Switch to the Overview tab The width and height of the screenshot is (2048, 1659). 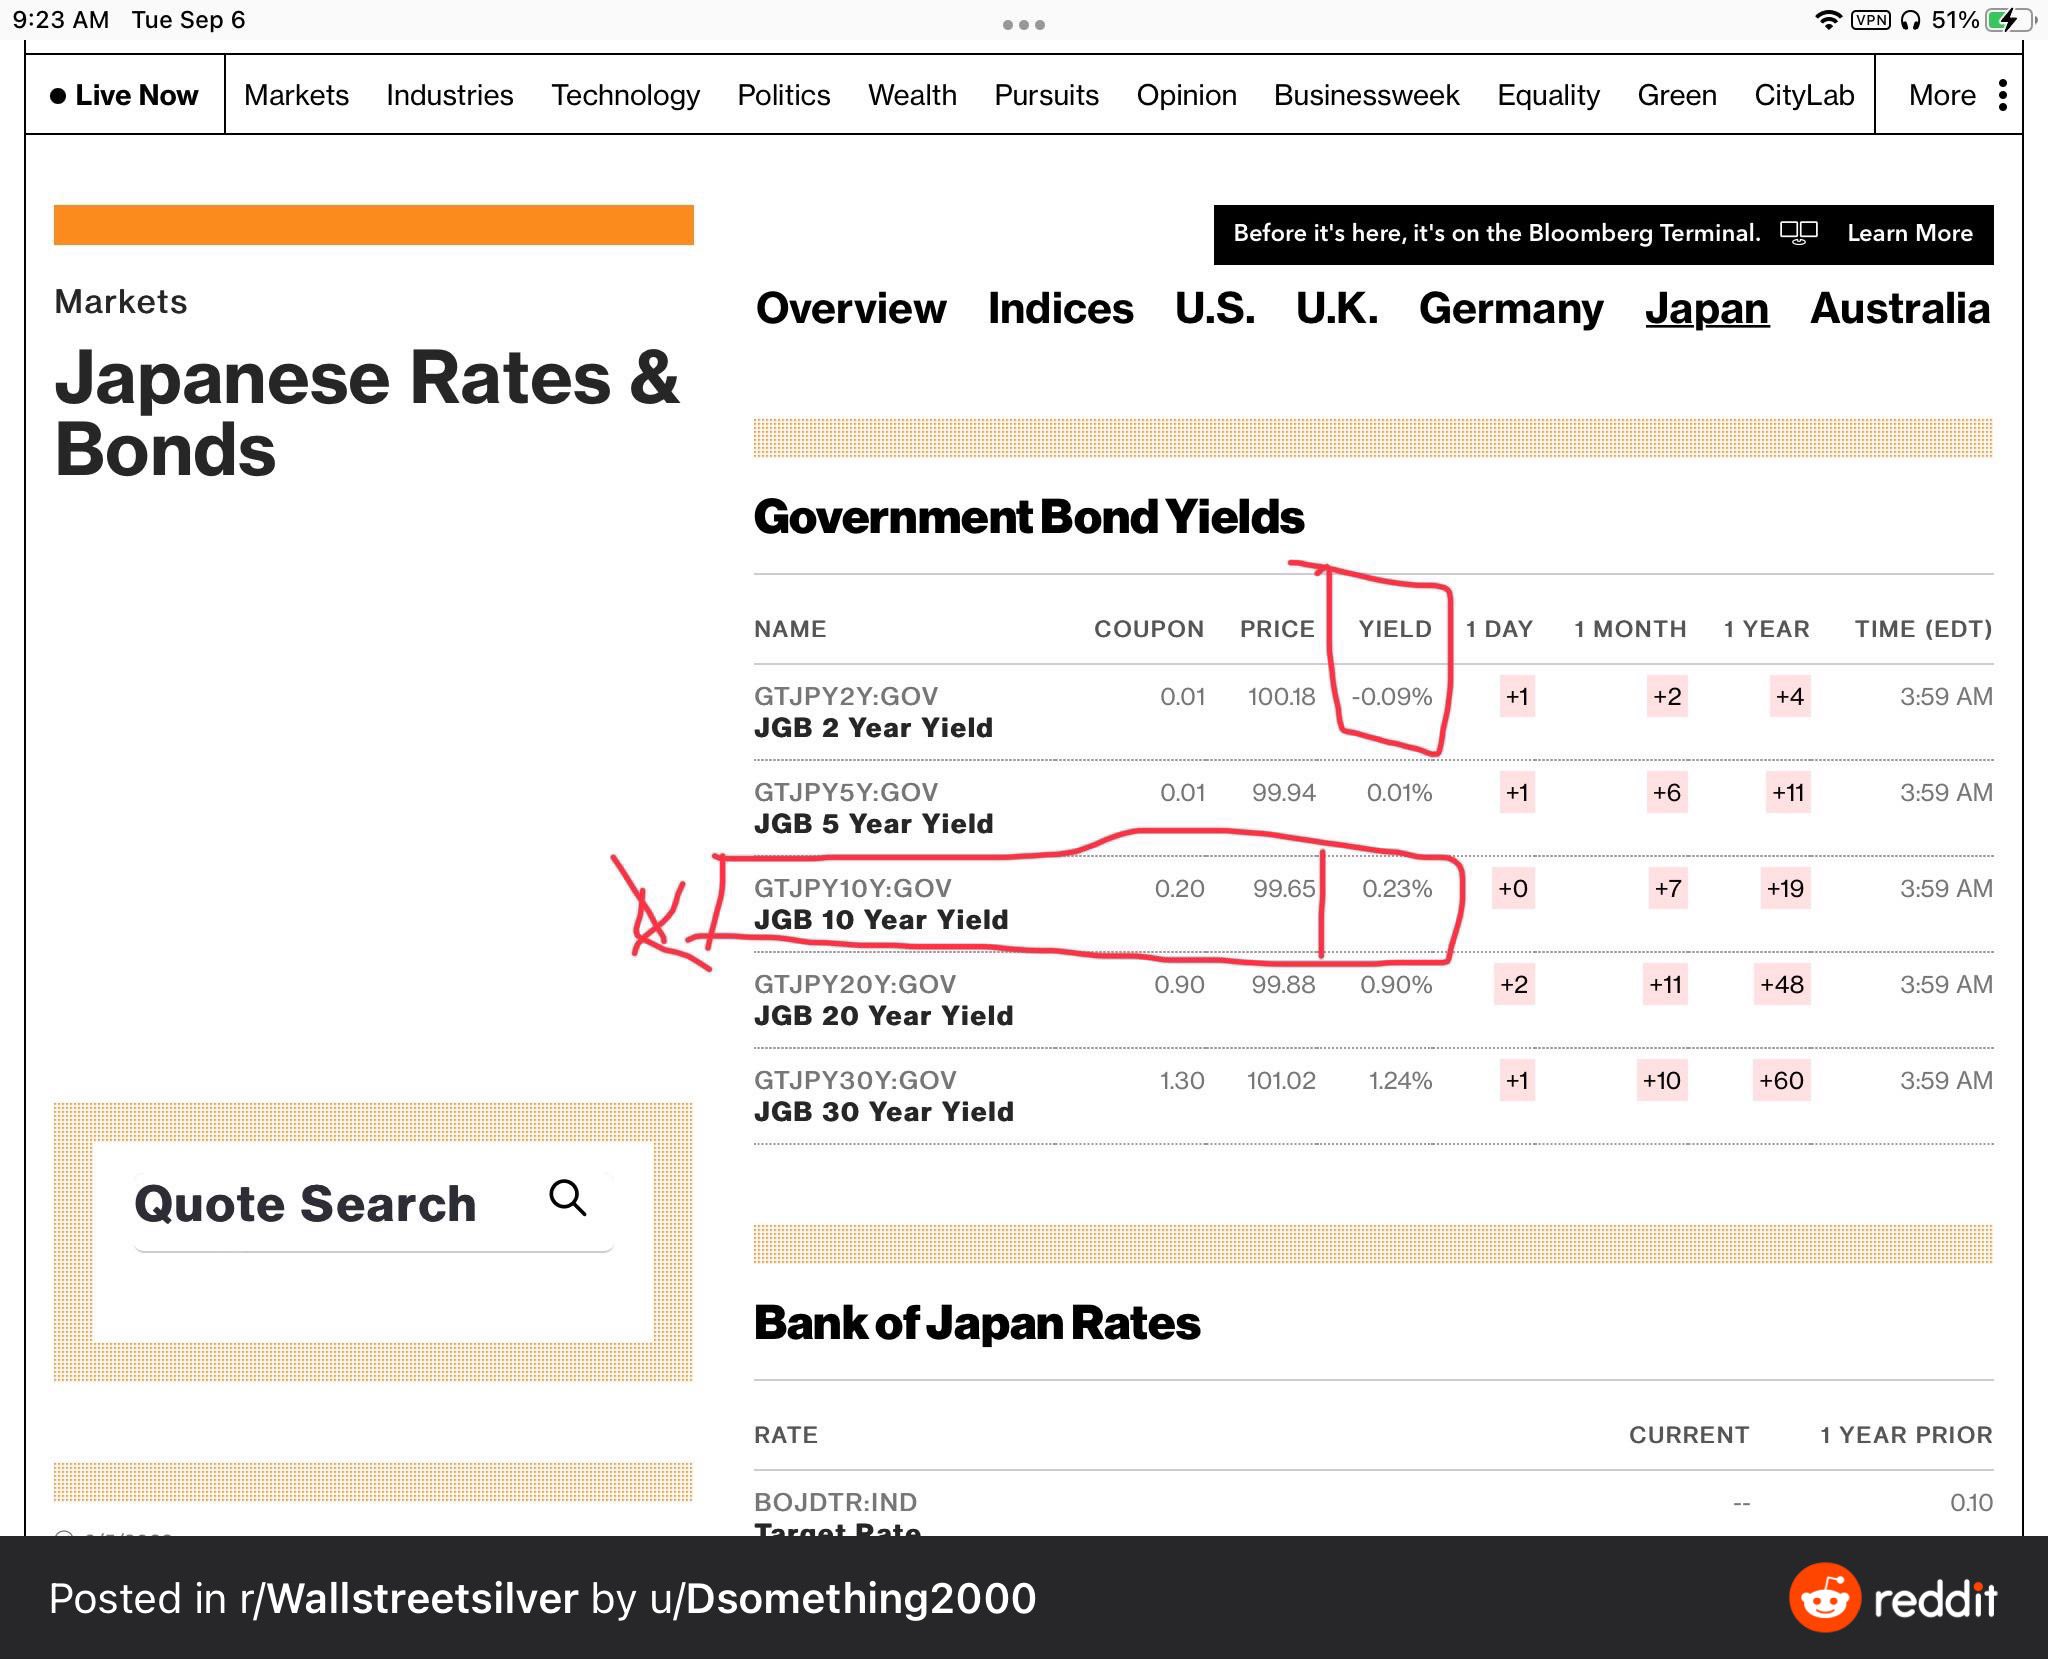tap(851, 308)
